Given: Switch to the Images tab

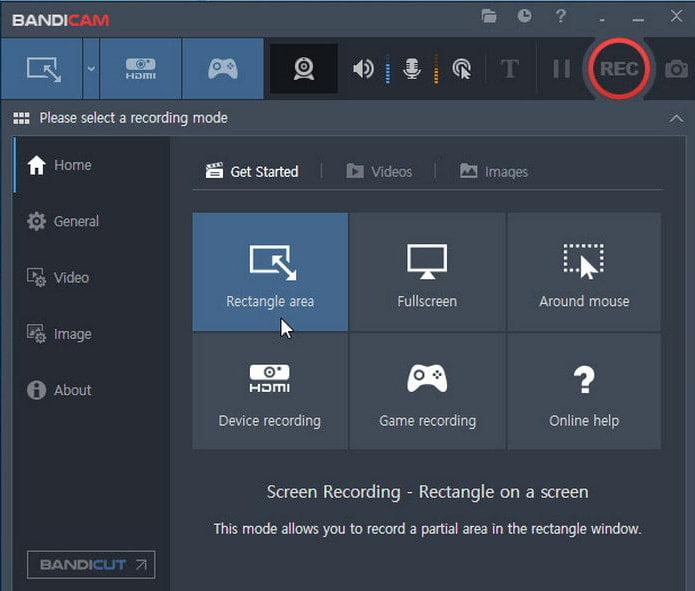Looking at the screenshot, I should point(494,172).
